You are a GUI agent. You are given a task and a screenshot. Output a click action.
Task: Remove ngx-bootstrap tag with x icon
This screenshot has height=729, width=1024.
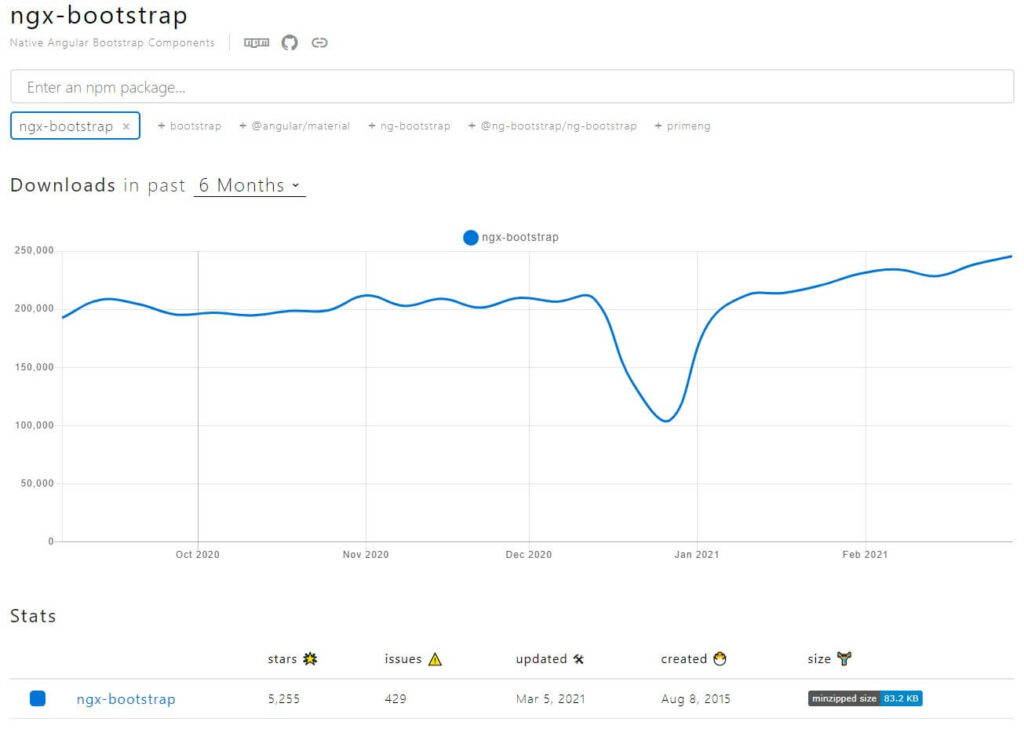point(126,127)
